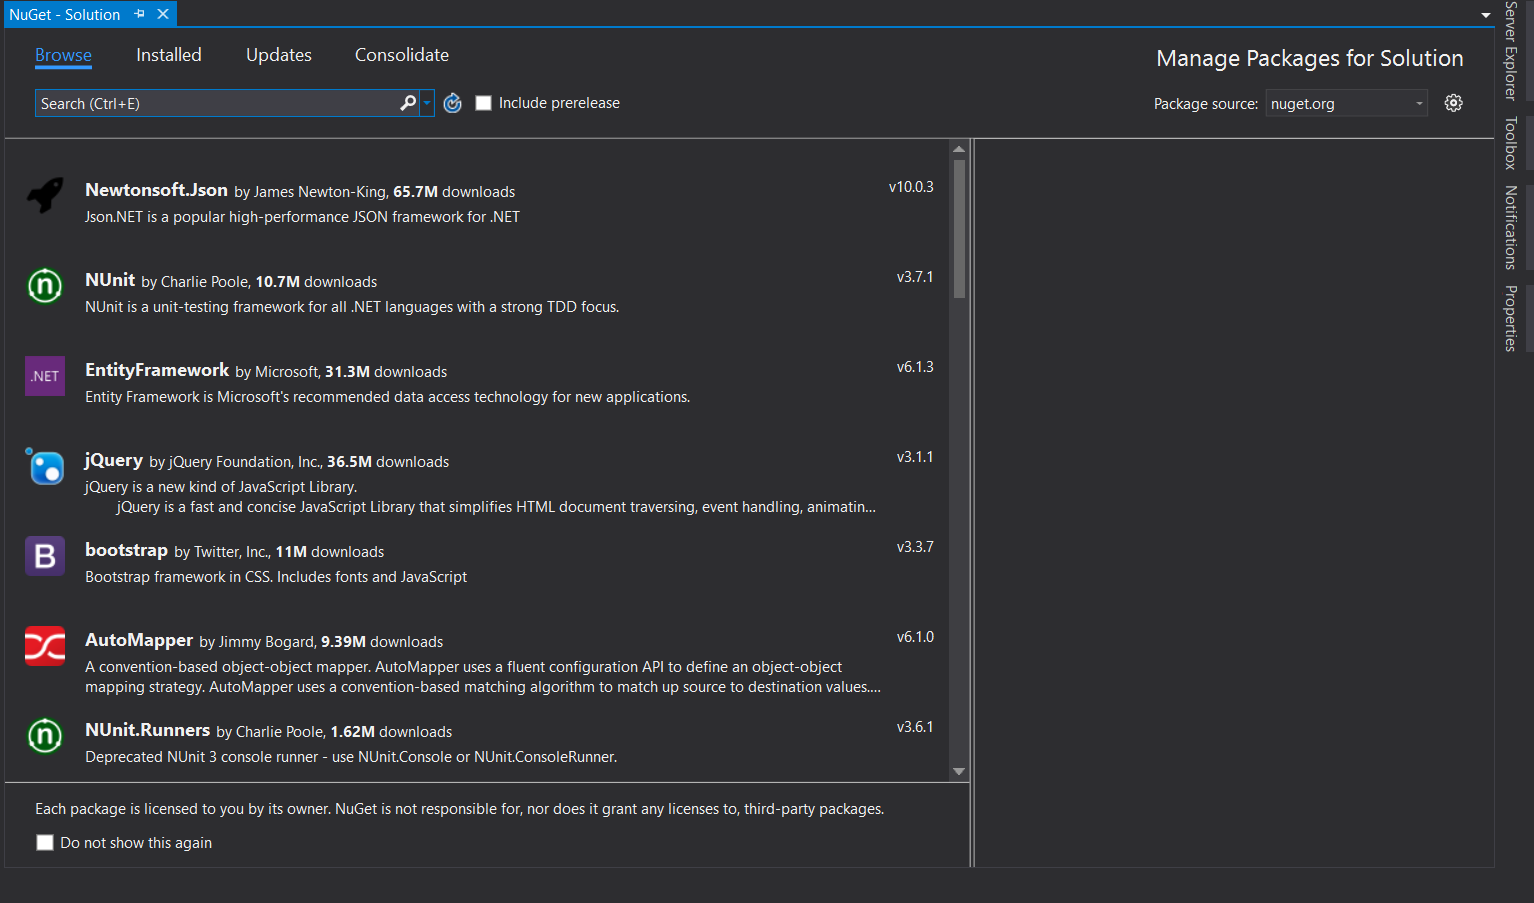Click the Deprecated NUnit 3 console runner text

pos(351,757)
